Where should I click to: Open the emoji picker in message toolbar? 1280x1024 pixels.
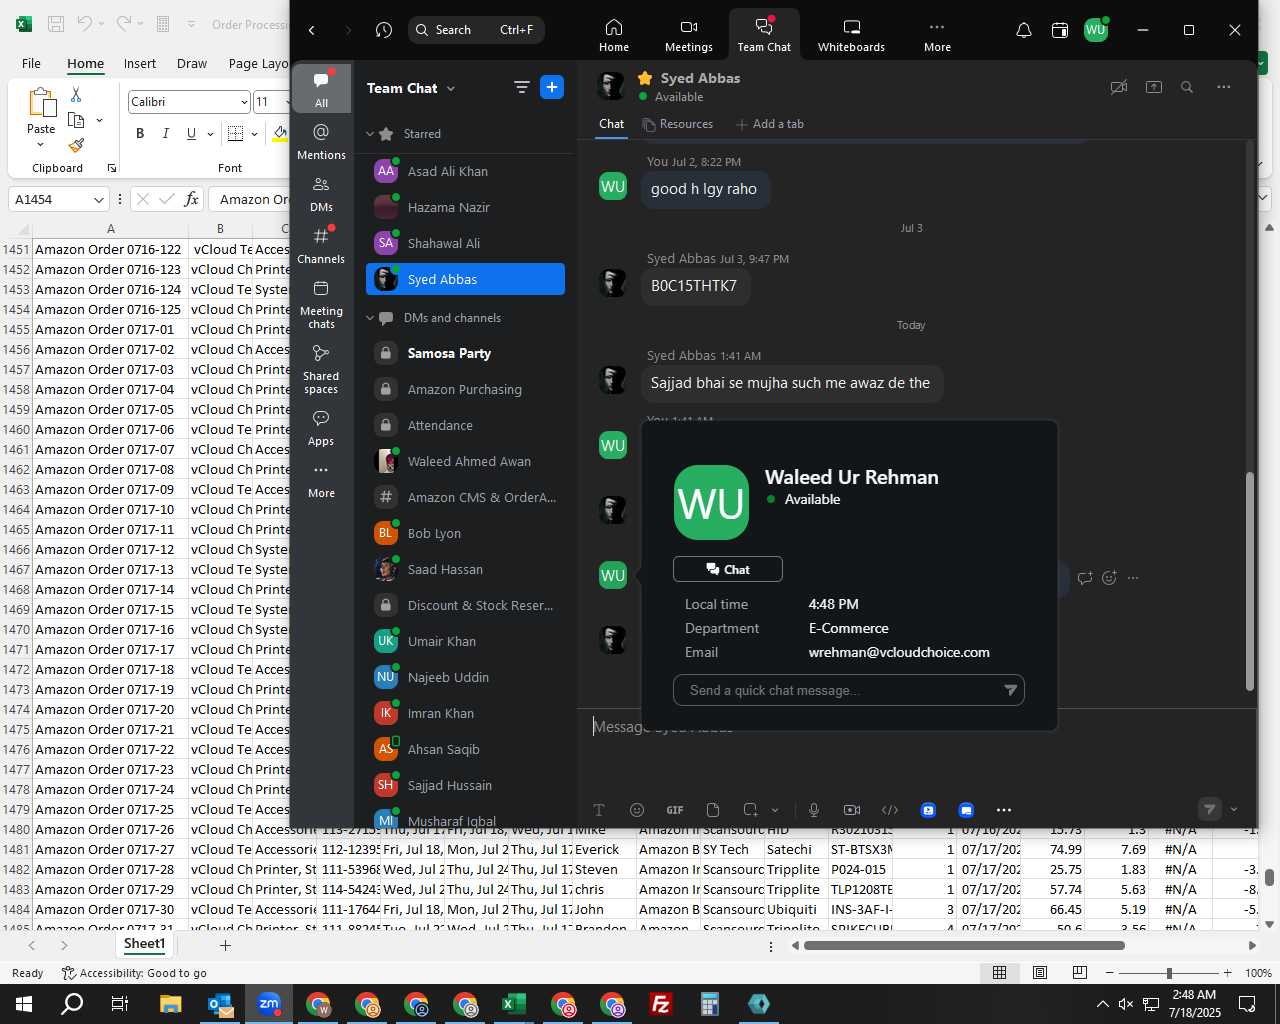[x=637, y=810]
